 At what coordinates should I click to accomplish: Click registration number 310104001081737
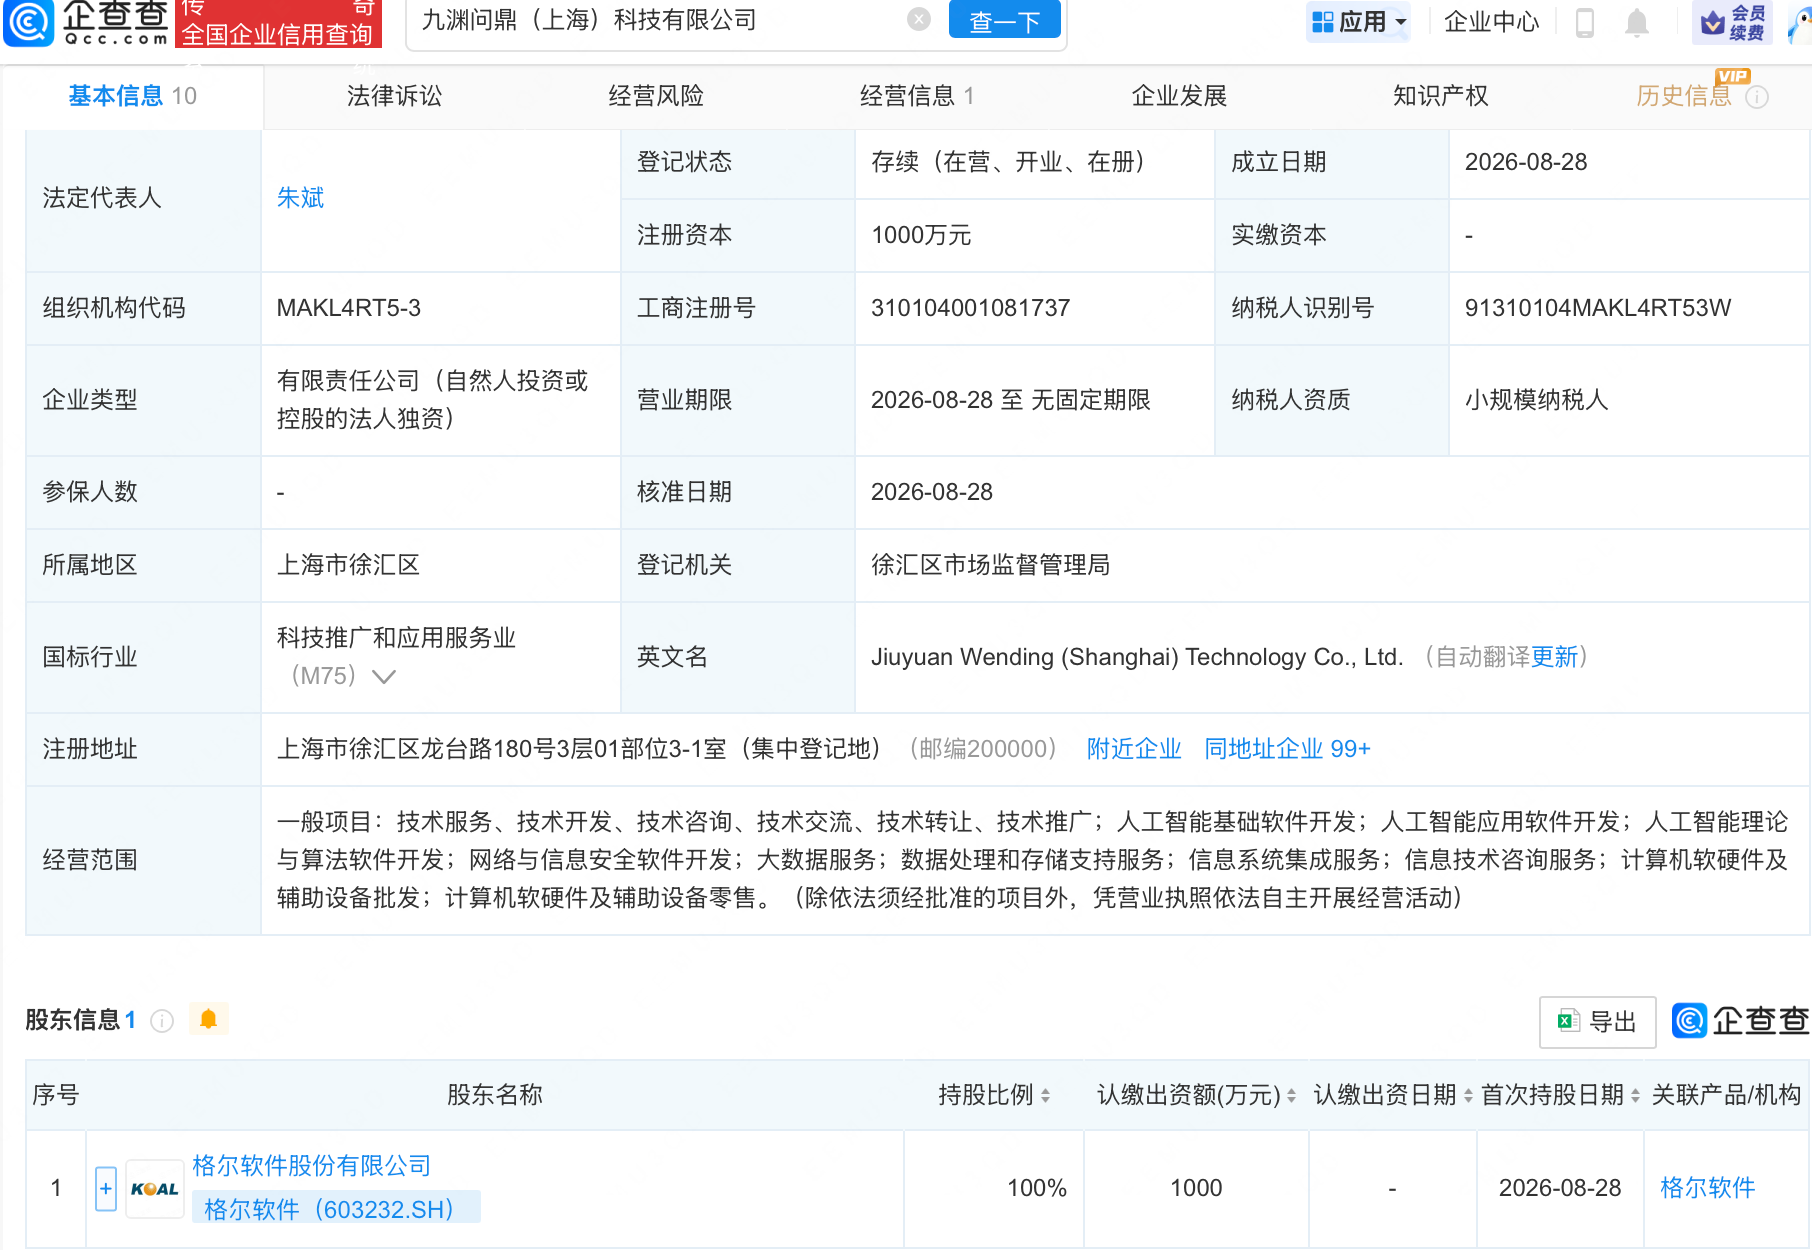tap(970, 308)
